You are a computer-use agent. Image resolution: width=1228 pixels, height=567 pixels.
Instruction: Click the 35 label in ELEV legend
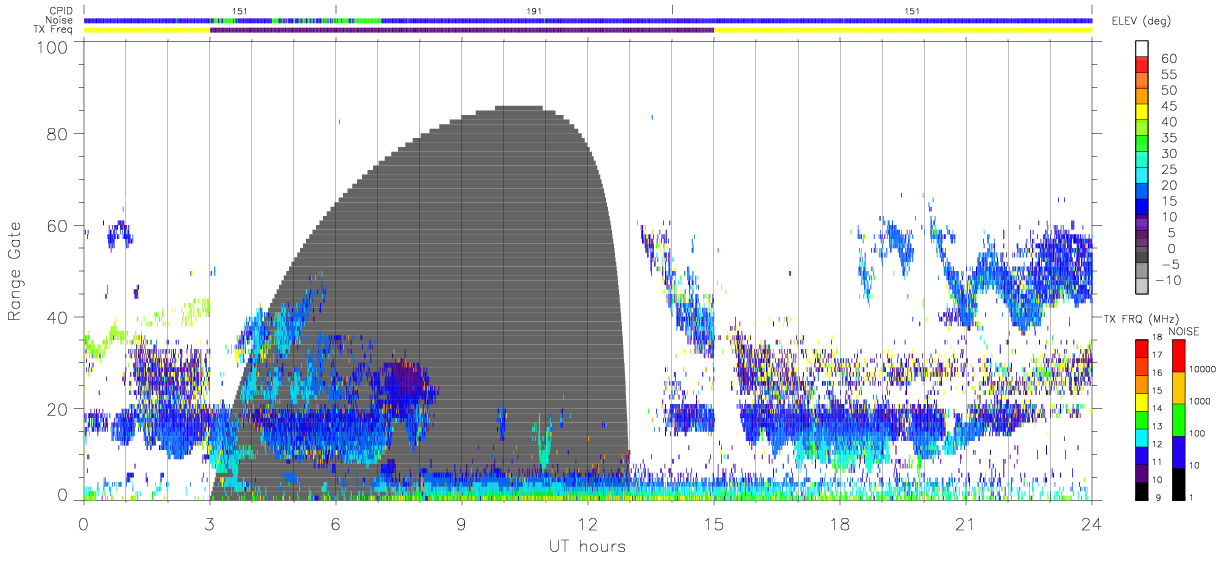point(1168,138)
